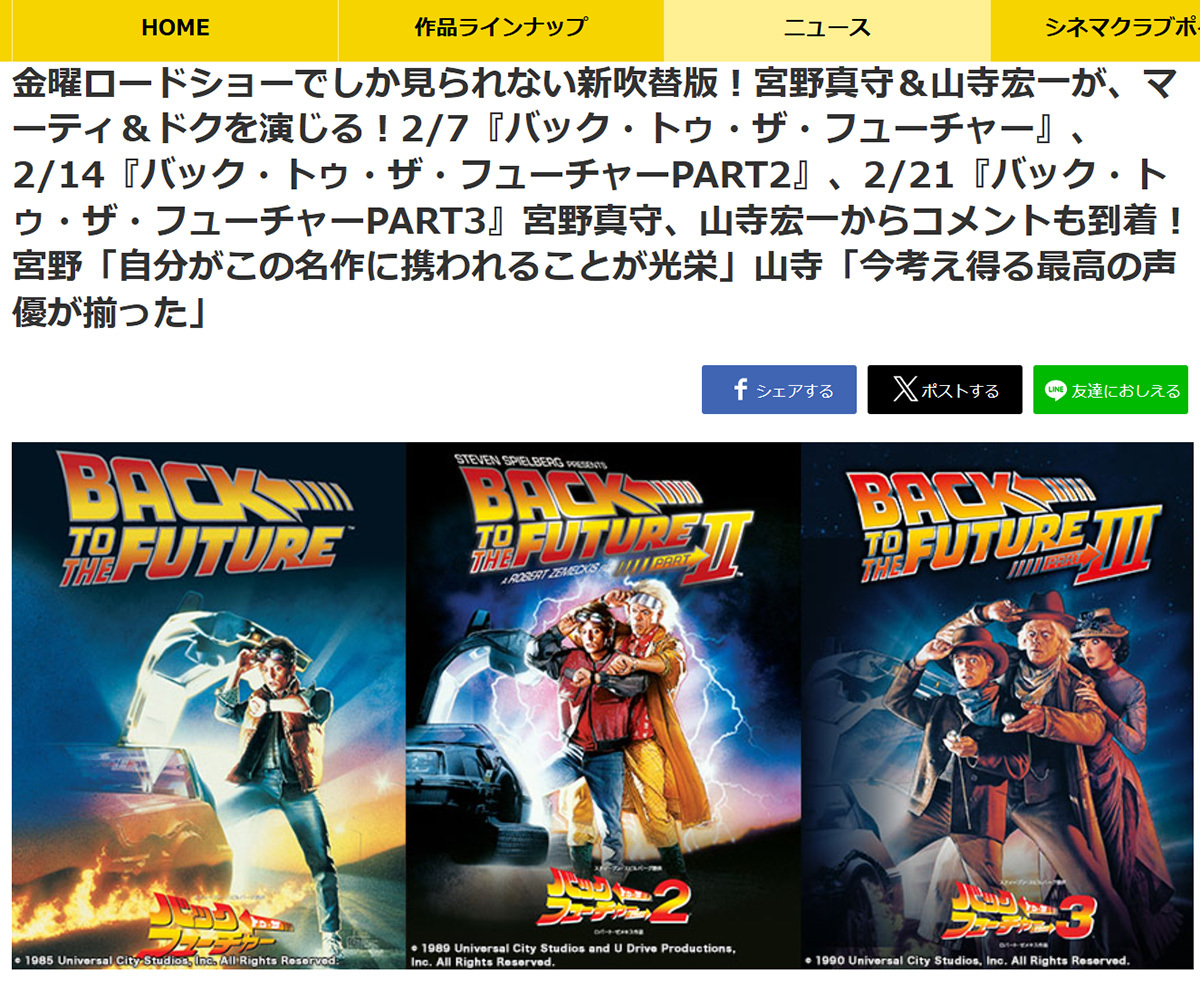1200x989 pixels.
Task: Click the X logo icon
Action: click(x=904, y=390)
